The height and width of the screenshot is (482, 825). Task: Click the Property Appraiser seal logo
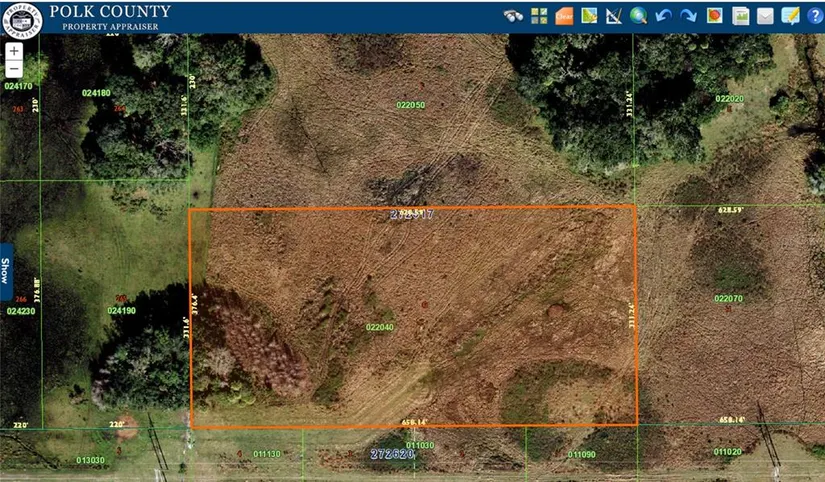pos(21,17)
